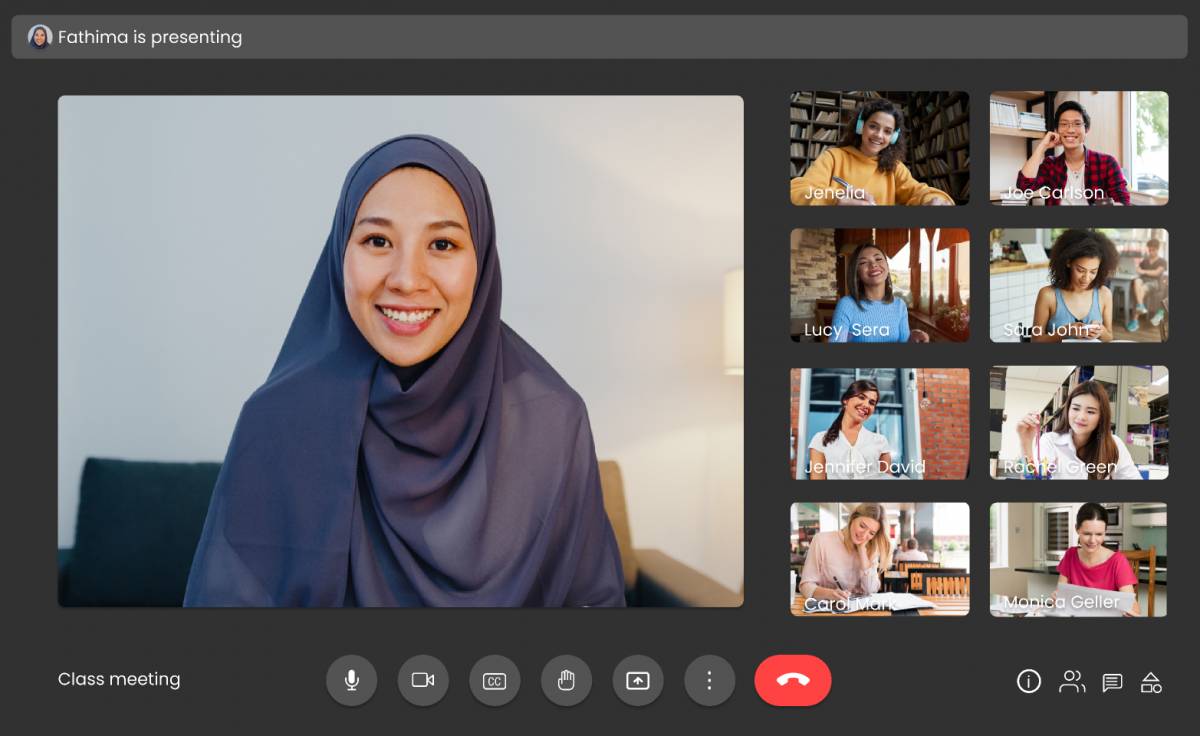1200x736 pixels.
Task: Click the Class meeting label
Action: (119, 680)
